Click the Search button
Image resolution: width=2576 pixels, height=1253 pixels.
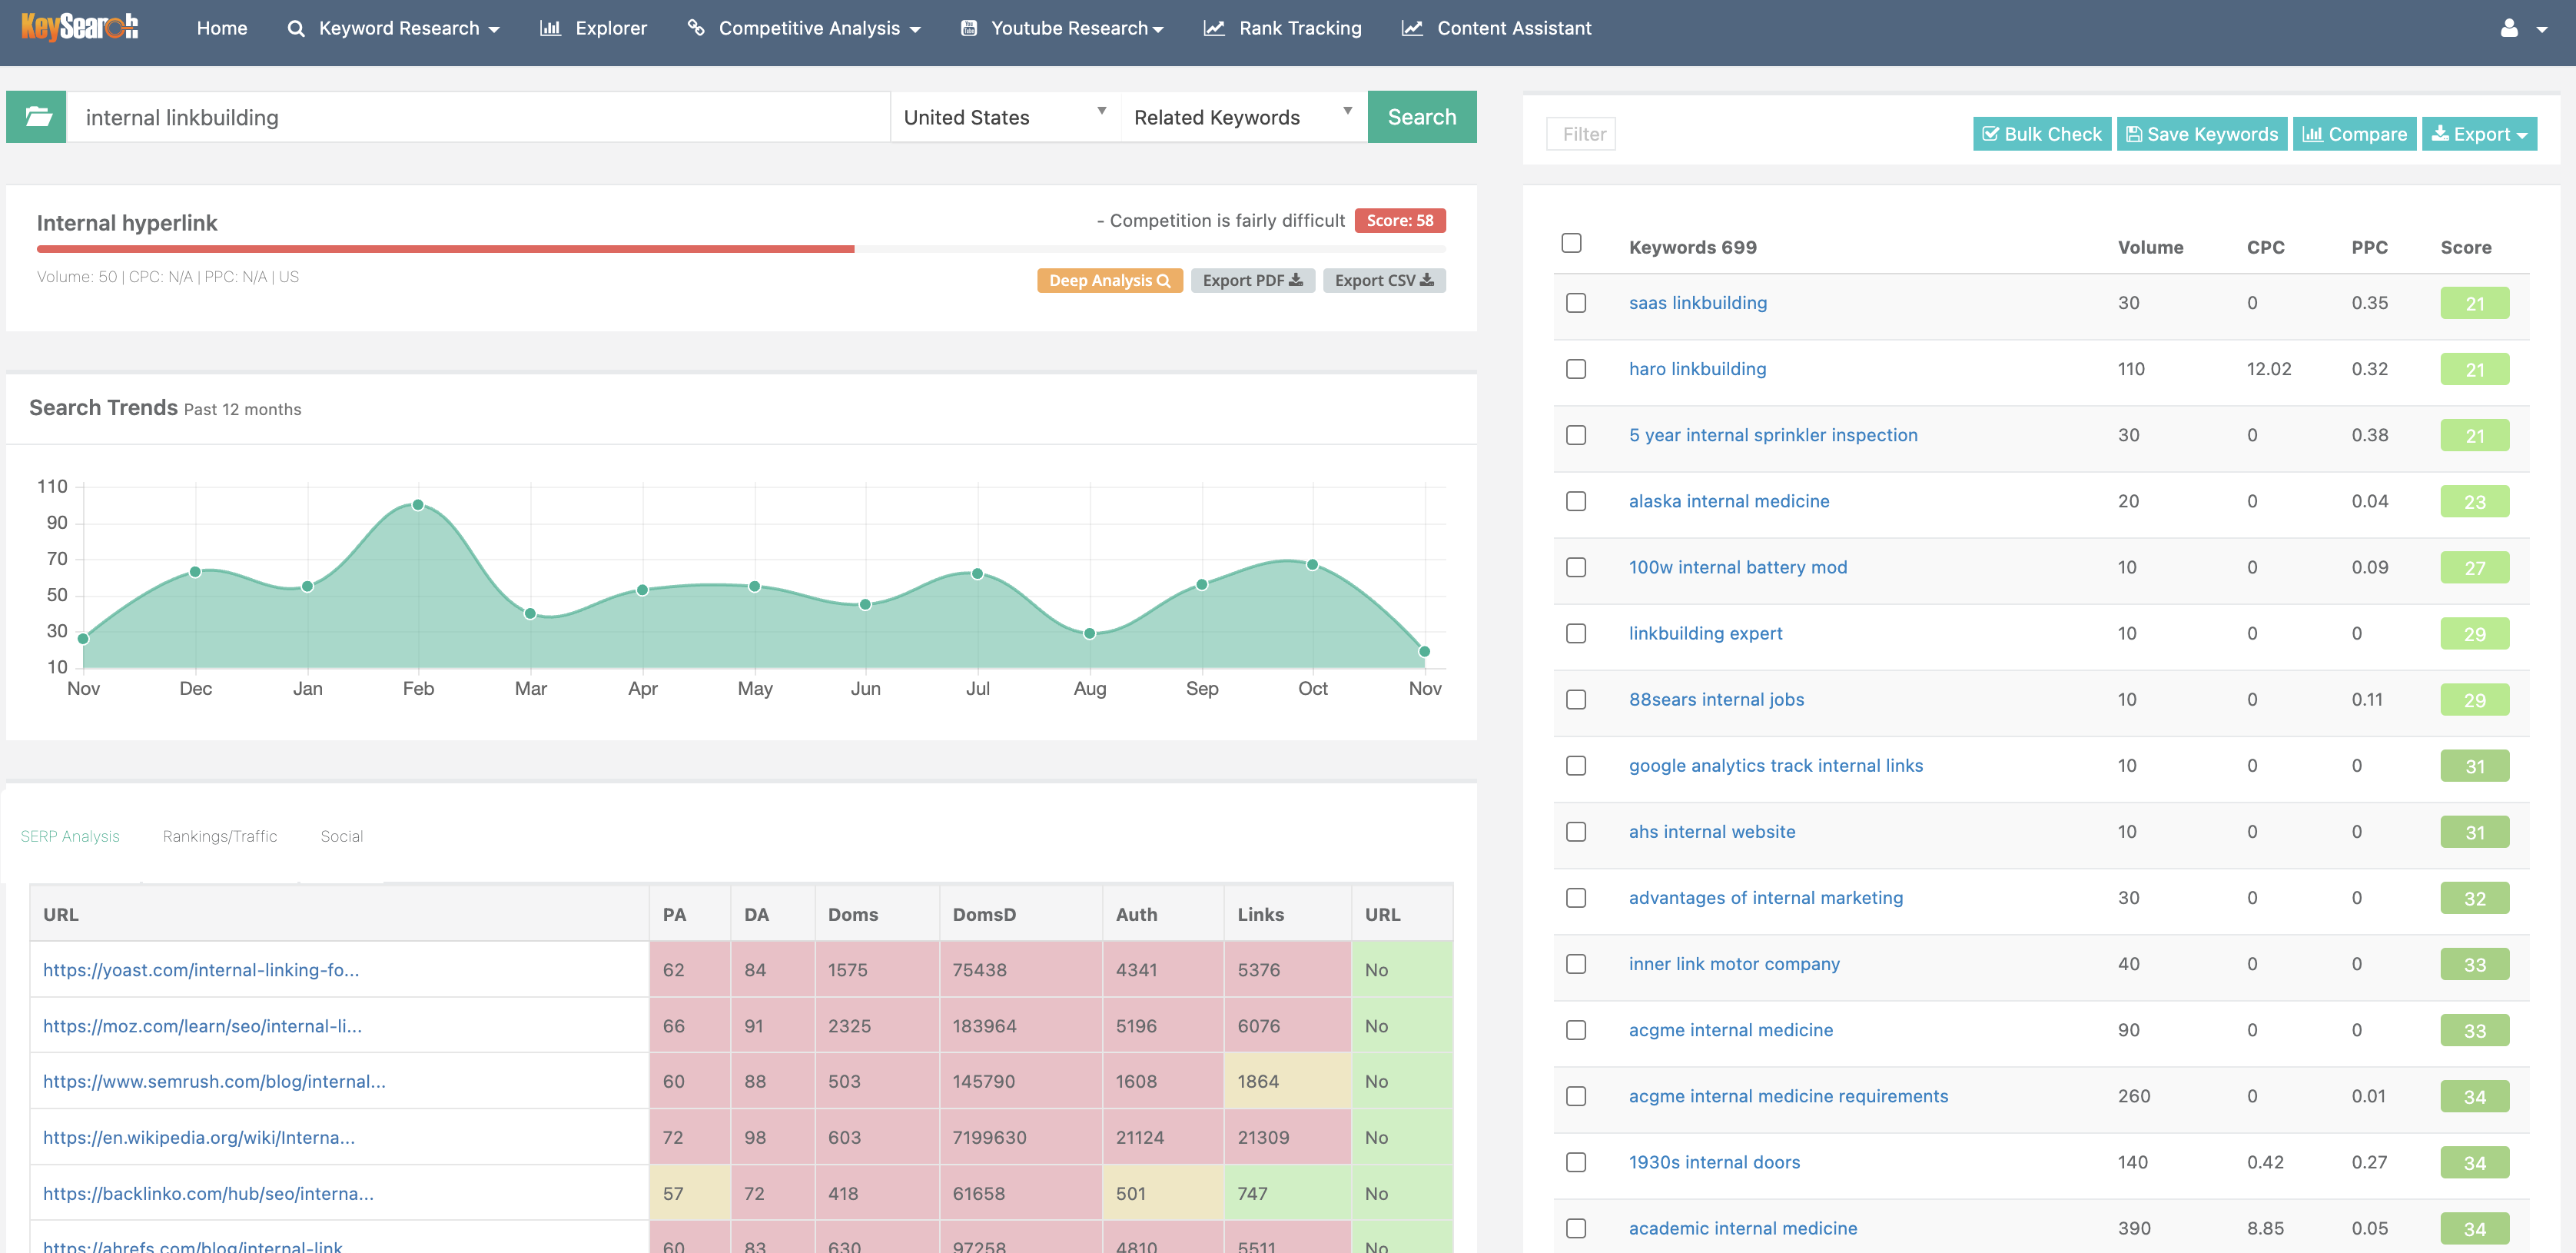(x=1421, y=117)
